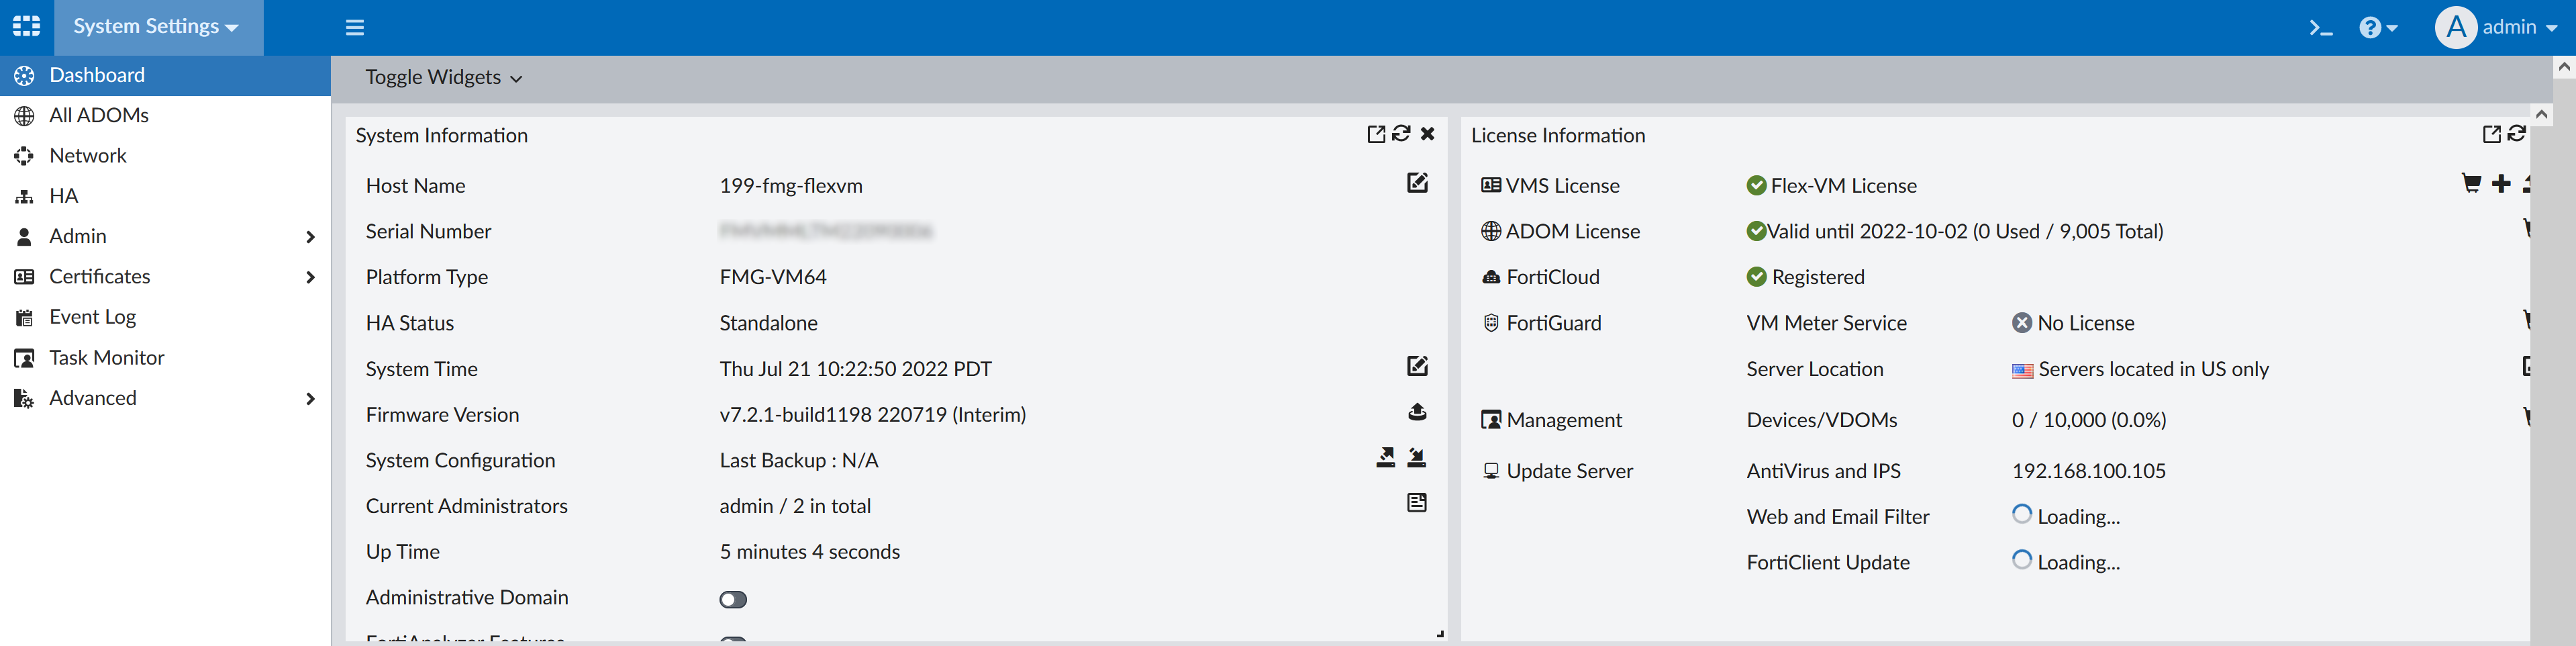The height and width of the screenshot is (646, 2576).
Task: Click the VMS License purchase cart icon
Action: pos(2470,184)
